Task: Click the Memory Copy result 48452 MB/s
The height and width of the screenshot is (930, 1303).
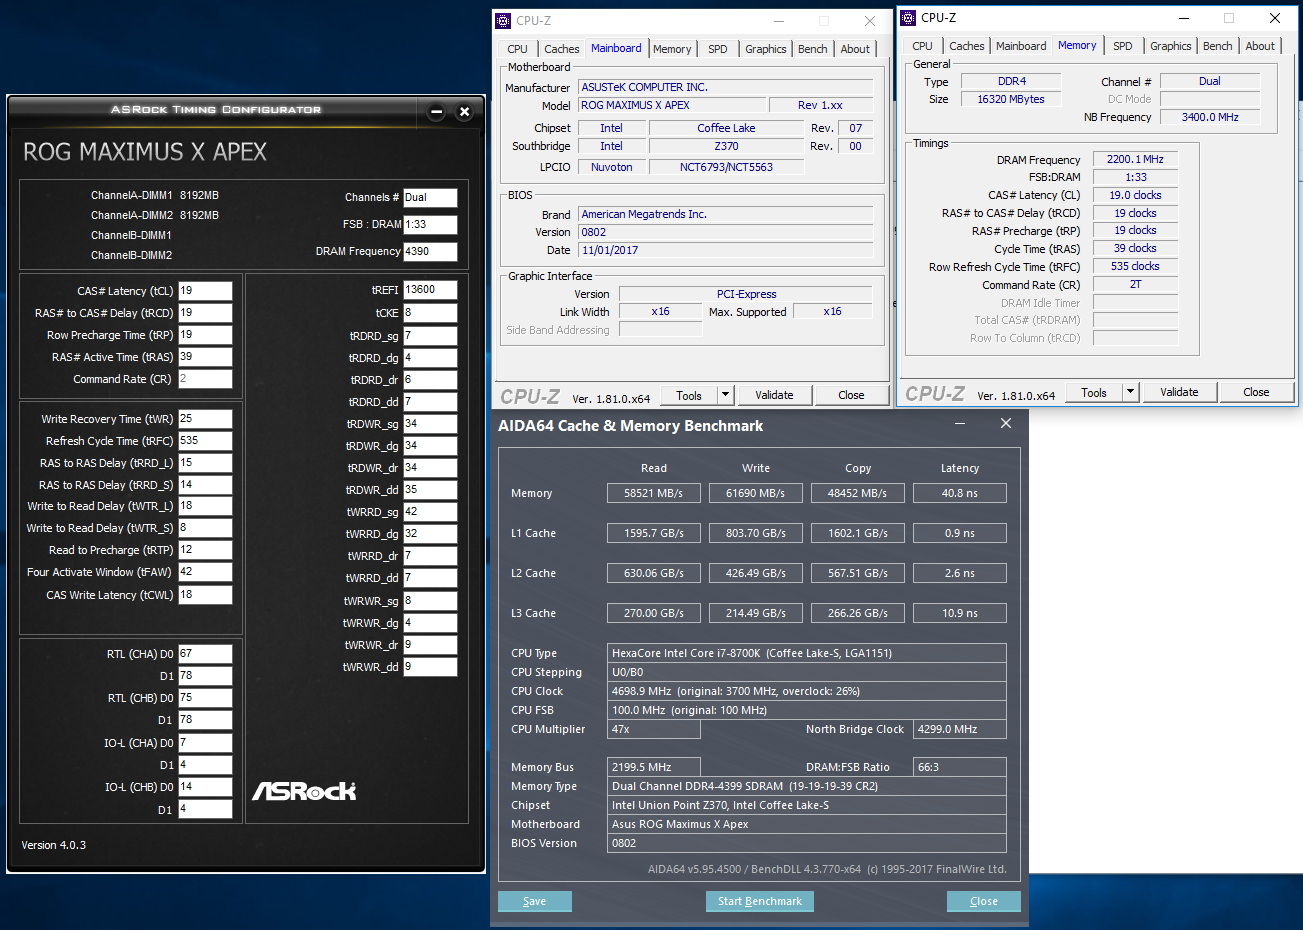Action: 858,493
